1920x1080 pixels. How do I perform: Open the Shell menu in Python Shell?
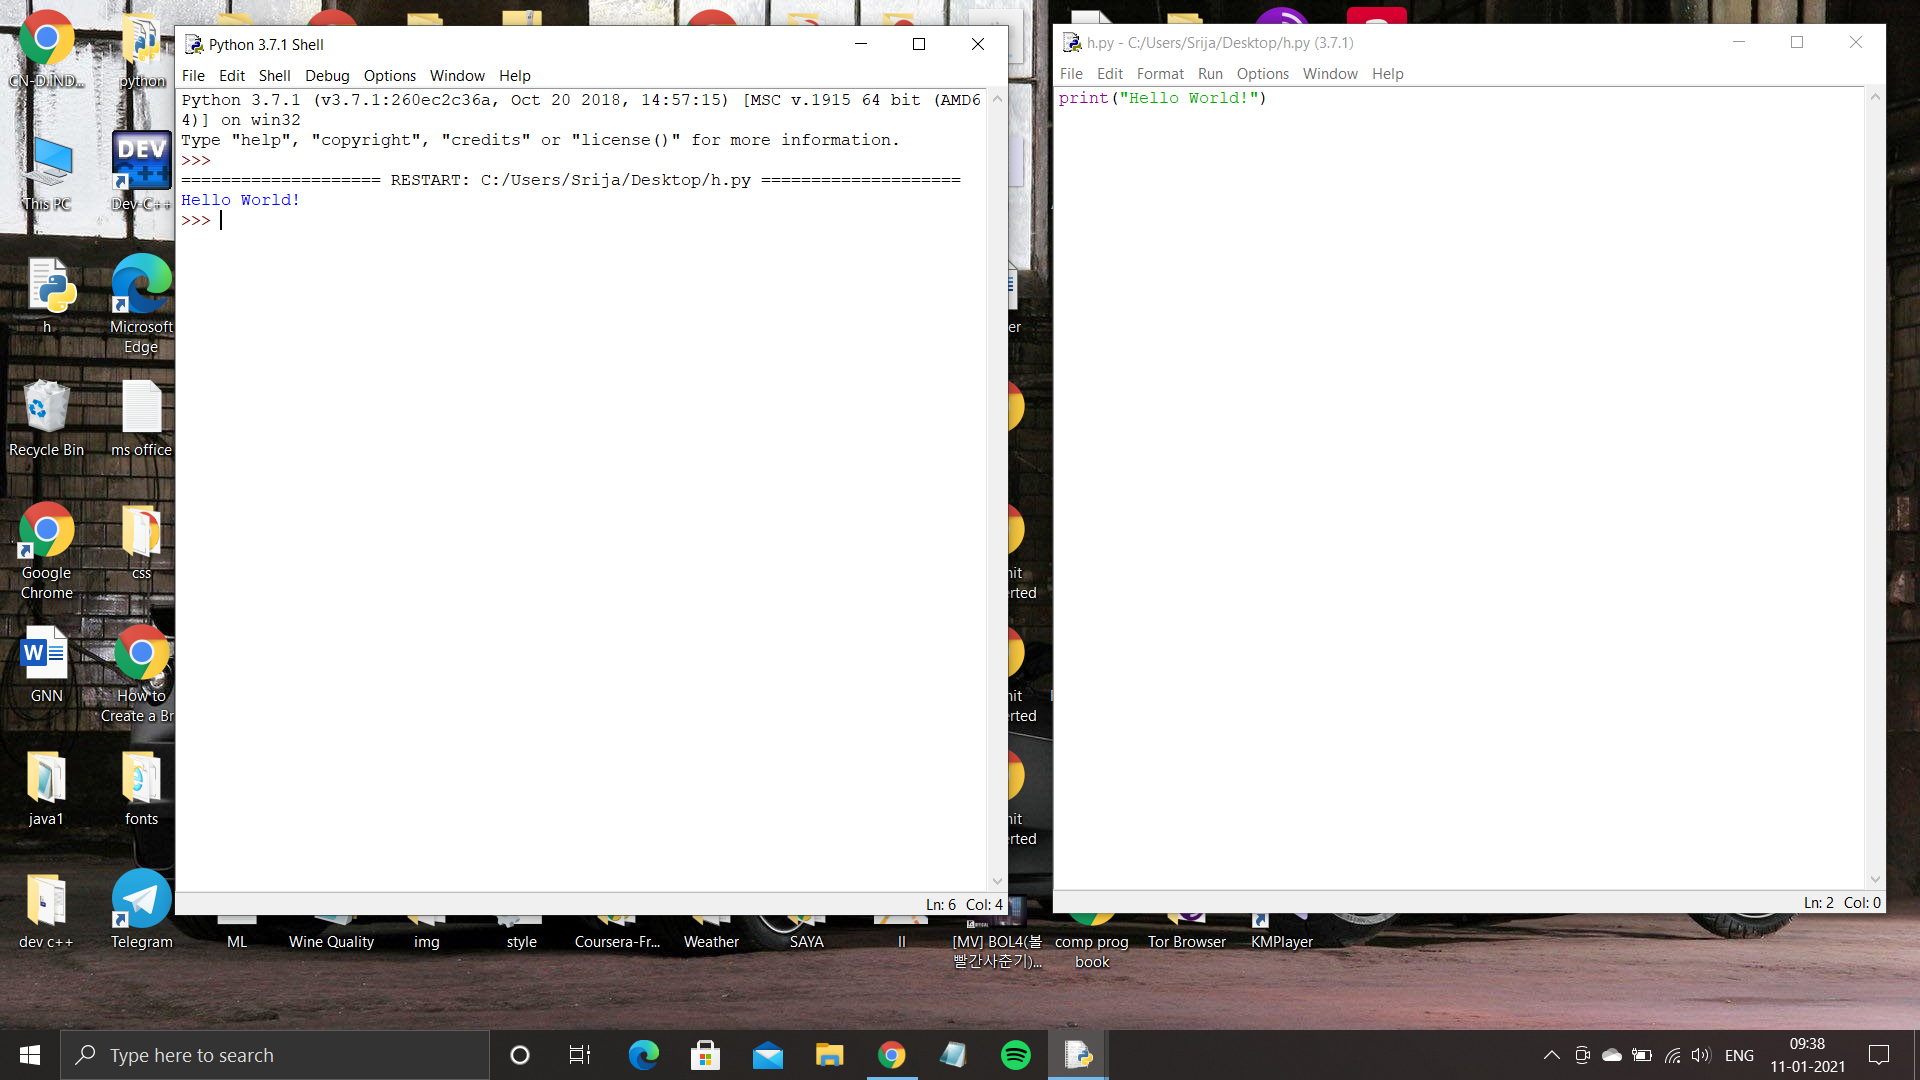pyautogui.click(x=274, y=76)
